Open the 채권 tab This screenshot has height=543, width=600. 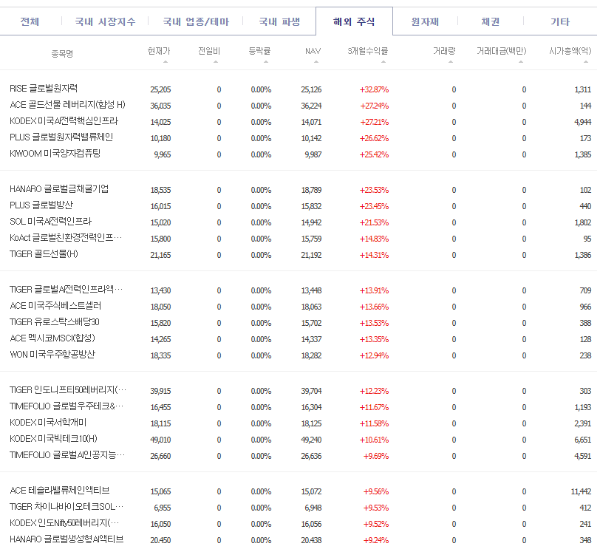[x=491, y=22]
